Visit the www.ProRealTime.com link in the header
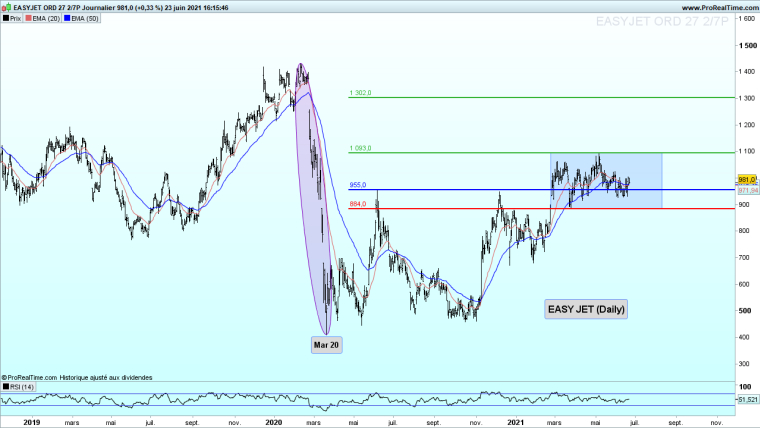 pyautogui.click(x=720, y=8)
